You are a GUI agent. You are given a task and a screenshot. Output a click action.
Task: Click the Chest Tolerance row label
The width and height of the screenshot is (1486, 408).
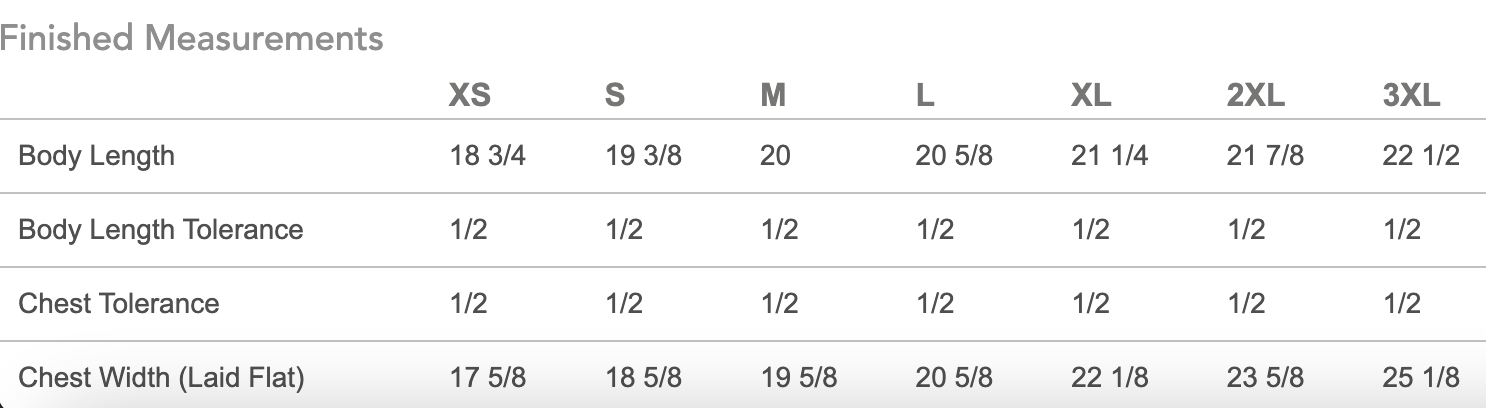(x=118, y=304)
